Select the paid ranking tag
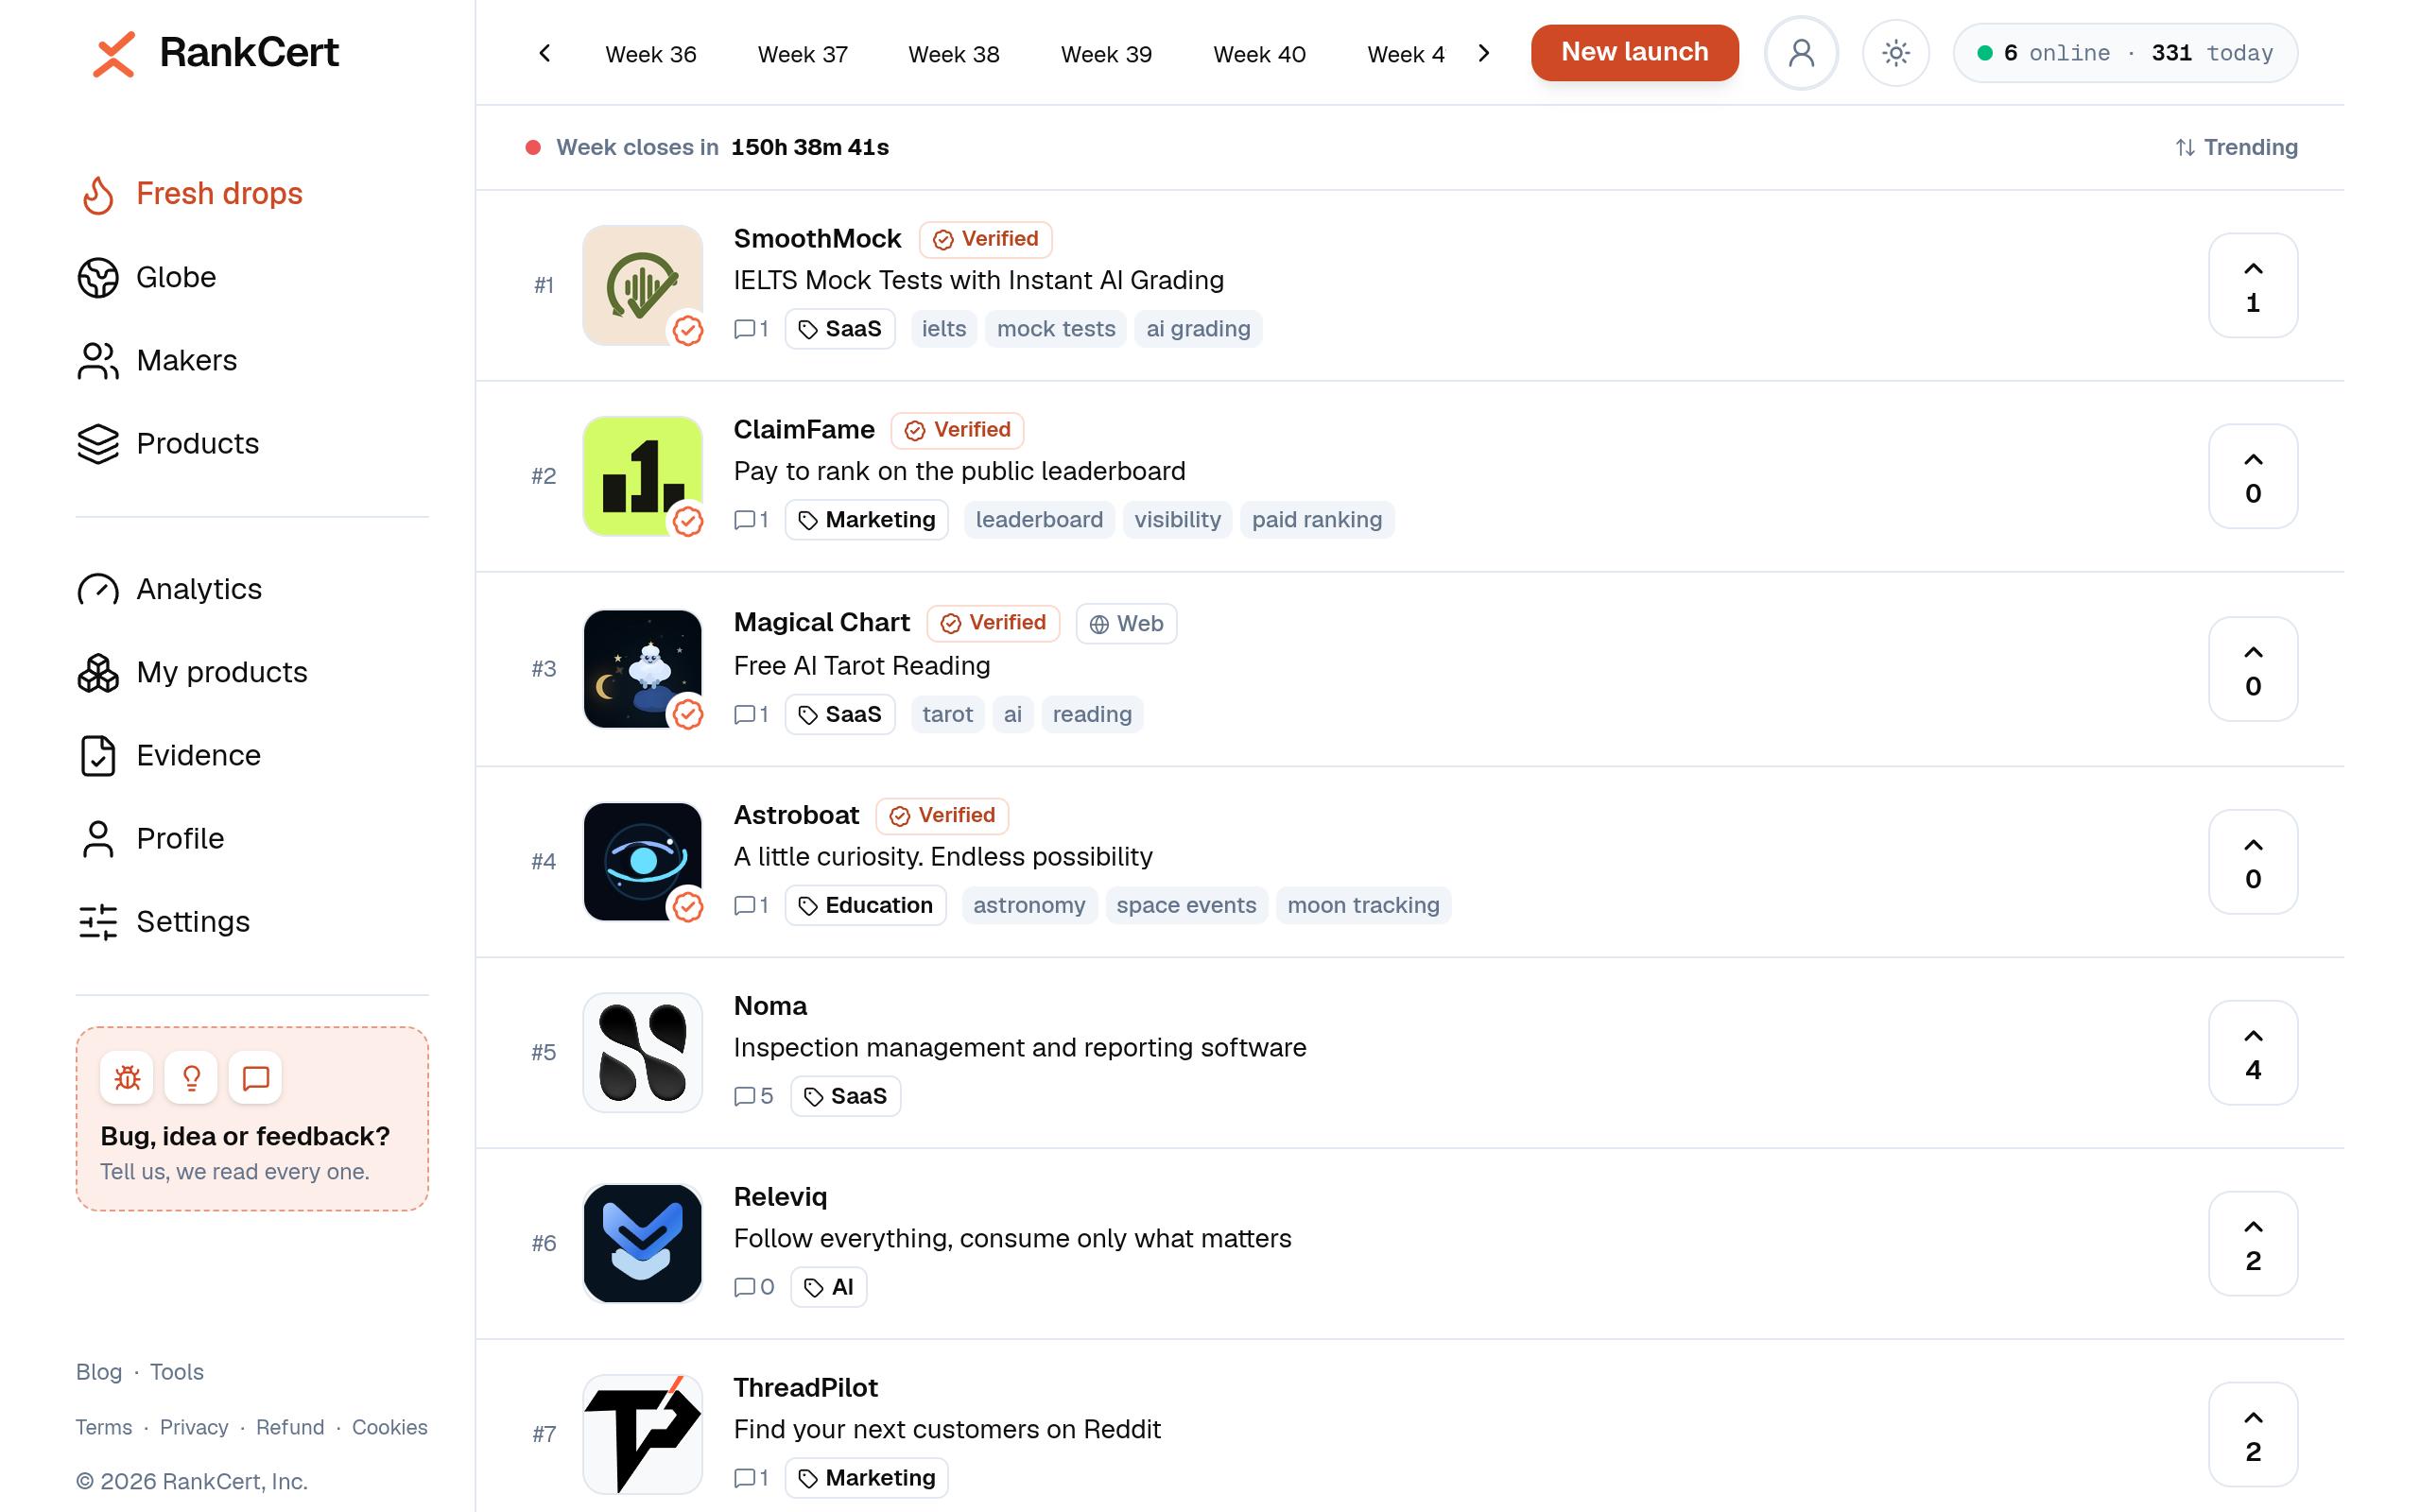This screenshot has height=1512, width=2420. tap(1317, 520)
